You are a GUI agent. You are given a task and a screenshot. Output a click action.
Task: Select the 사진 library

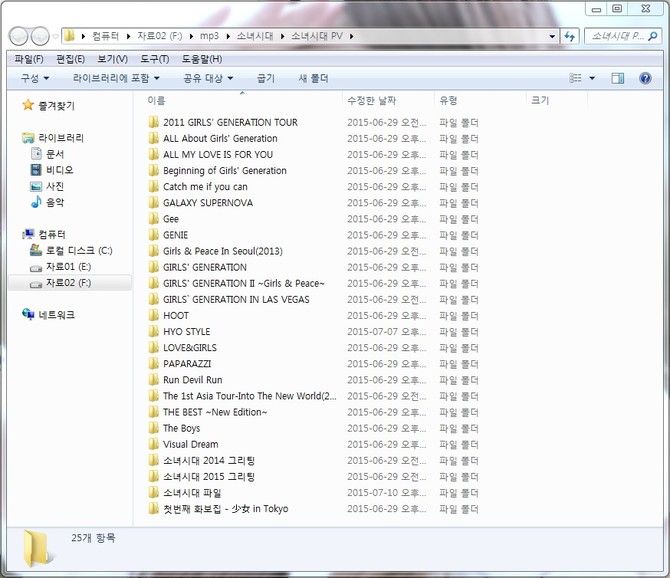[x=55, y=186]
